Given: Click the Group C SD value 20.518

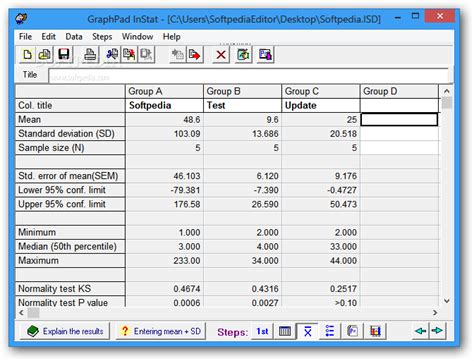Looking at the screenshot, I should pos(321,134).
